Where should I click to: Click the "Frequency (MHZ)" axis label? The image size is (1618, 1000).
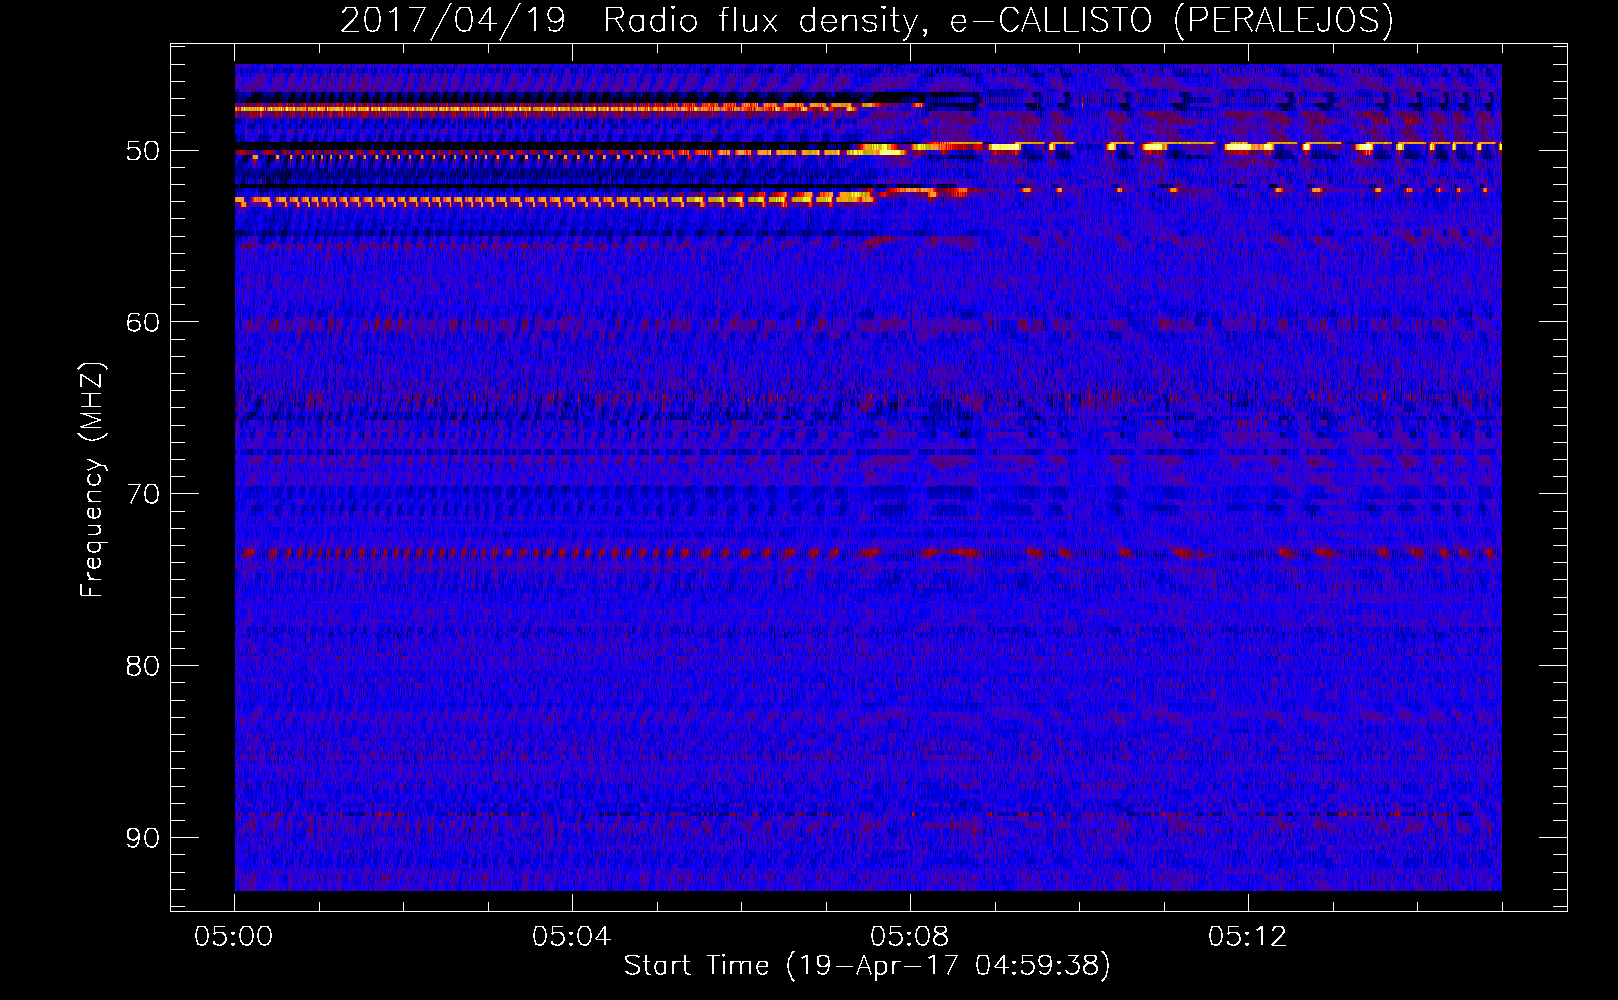[91, 479]
